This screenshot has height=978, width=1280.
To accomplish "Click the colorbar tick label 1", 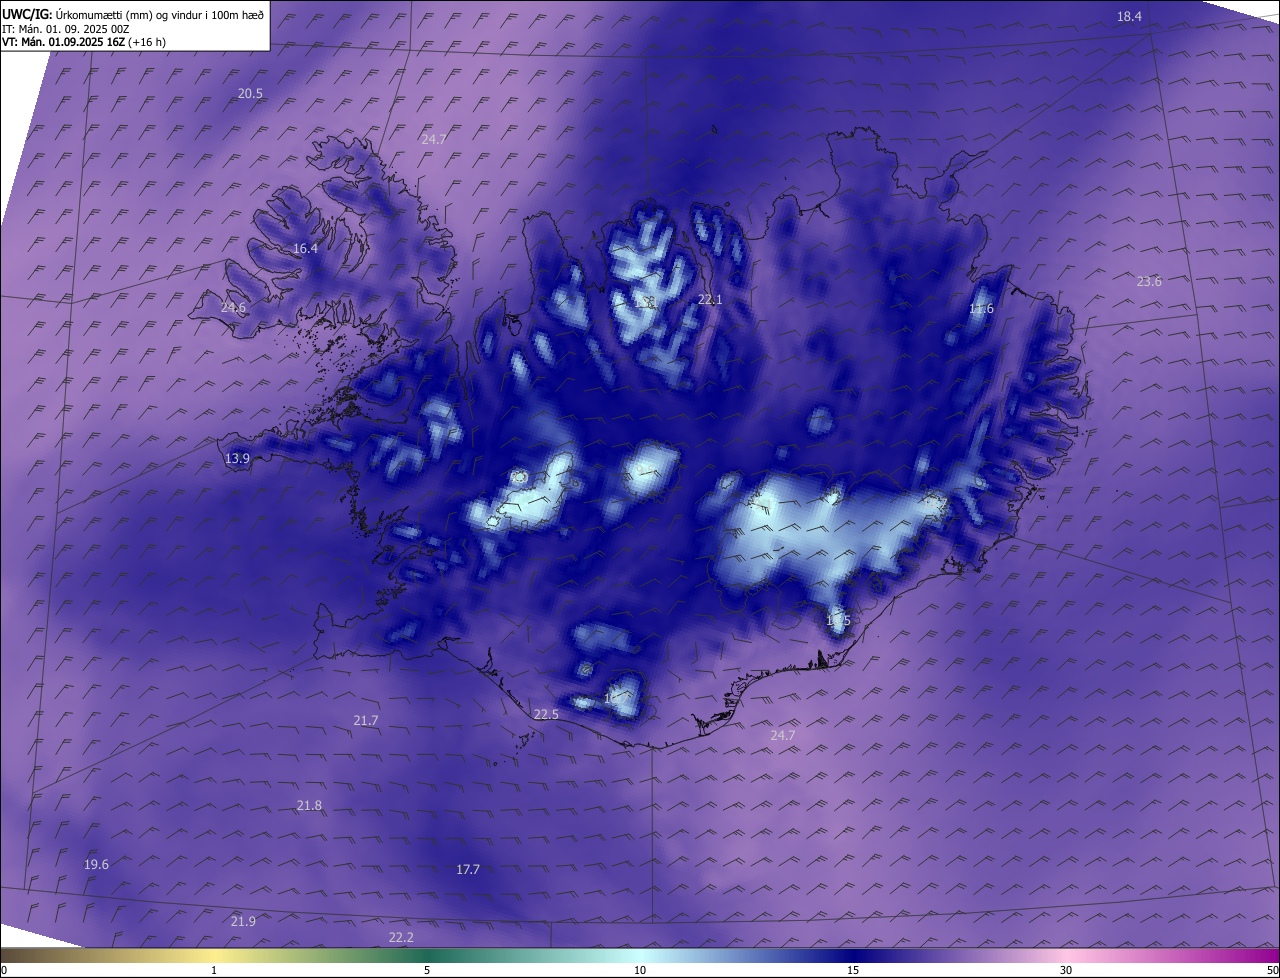I will (x=214, y=970).
